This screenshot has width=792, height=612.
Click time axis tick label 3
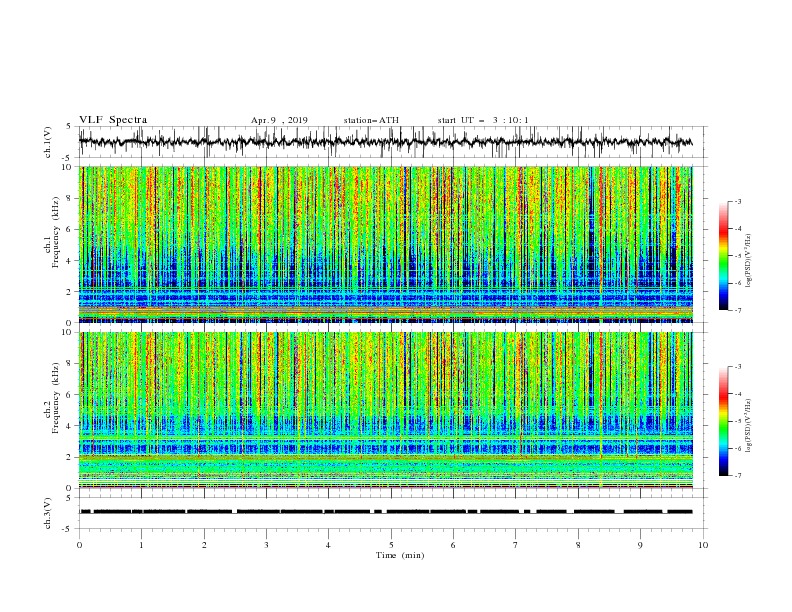[266, 545]
